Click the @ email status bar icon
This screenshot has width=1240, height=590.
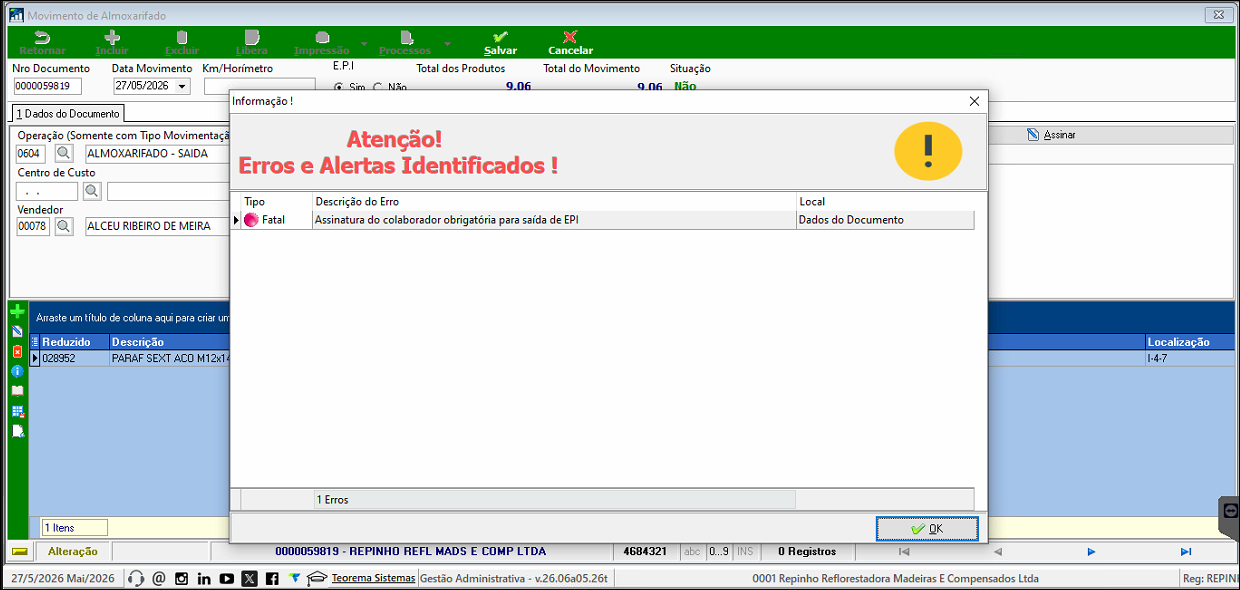point(158,578)
